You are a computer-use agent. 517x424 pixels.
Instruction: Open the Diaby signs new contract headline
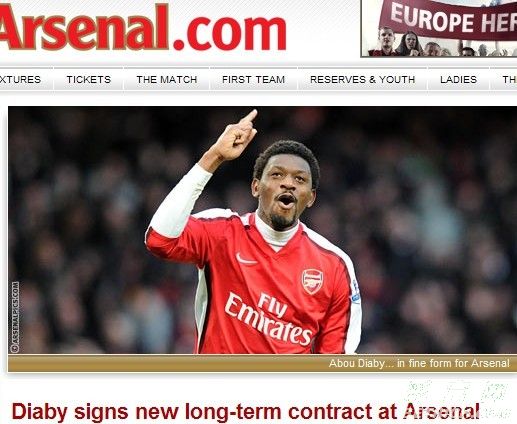246,411
